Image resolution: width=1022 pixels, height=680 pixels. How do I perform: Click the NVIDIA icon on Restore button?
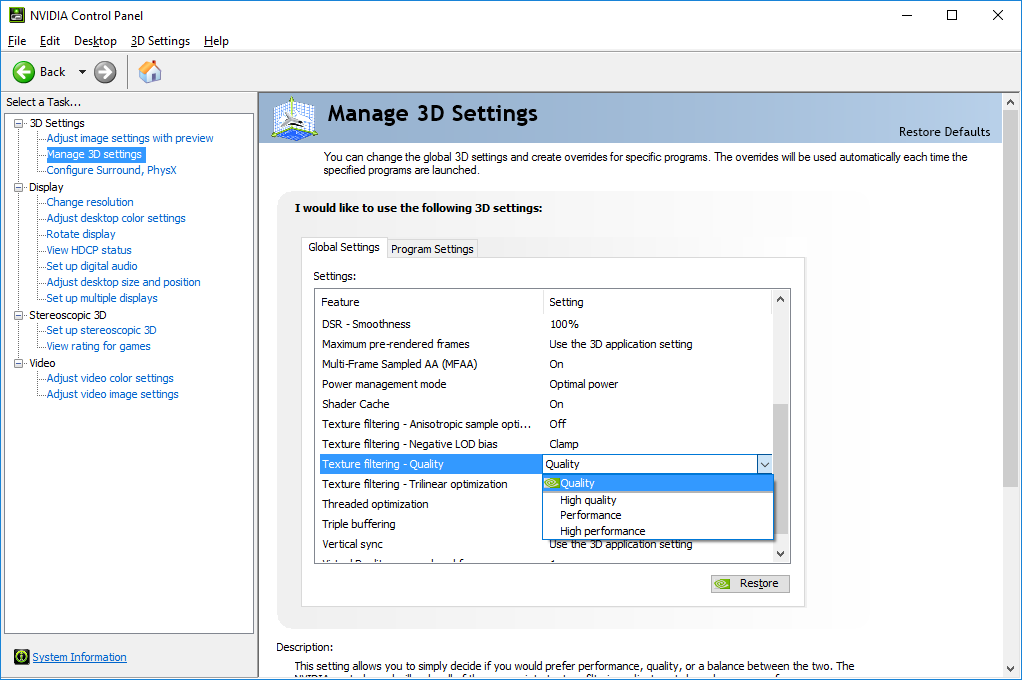point(722,584)
